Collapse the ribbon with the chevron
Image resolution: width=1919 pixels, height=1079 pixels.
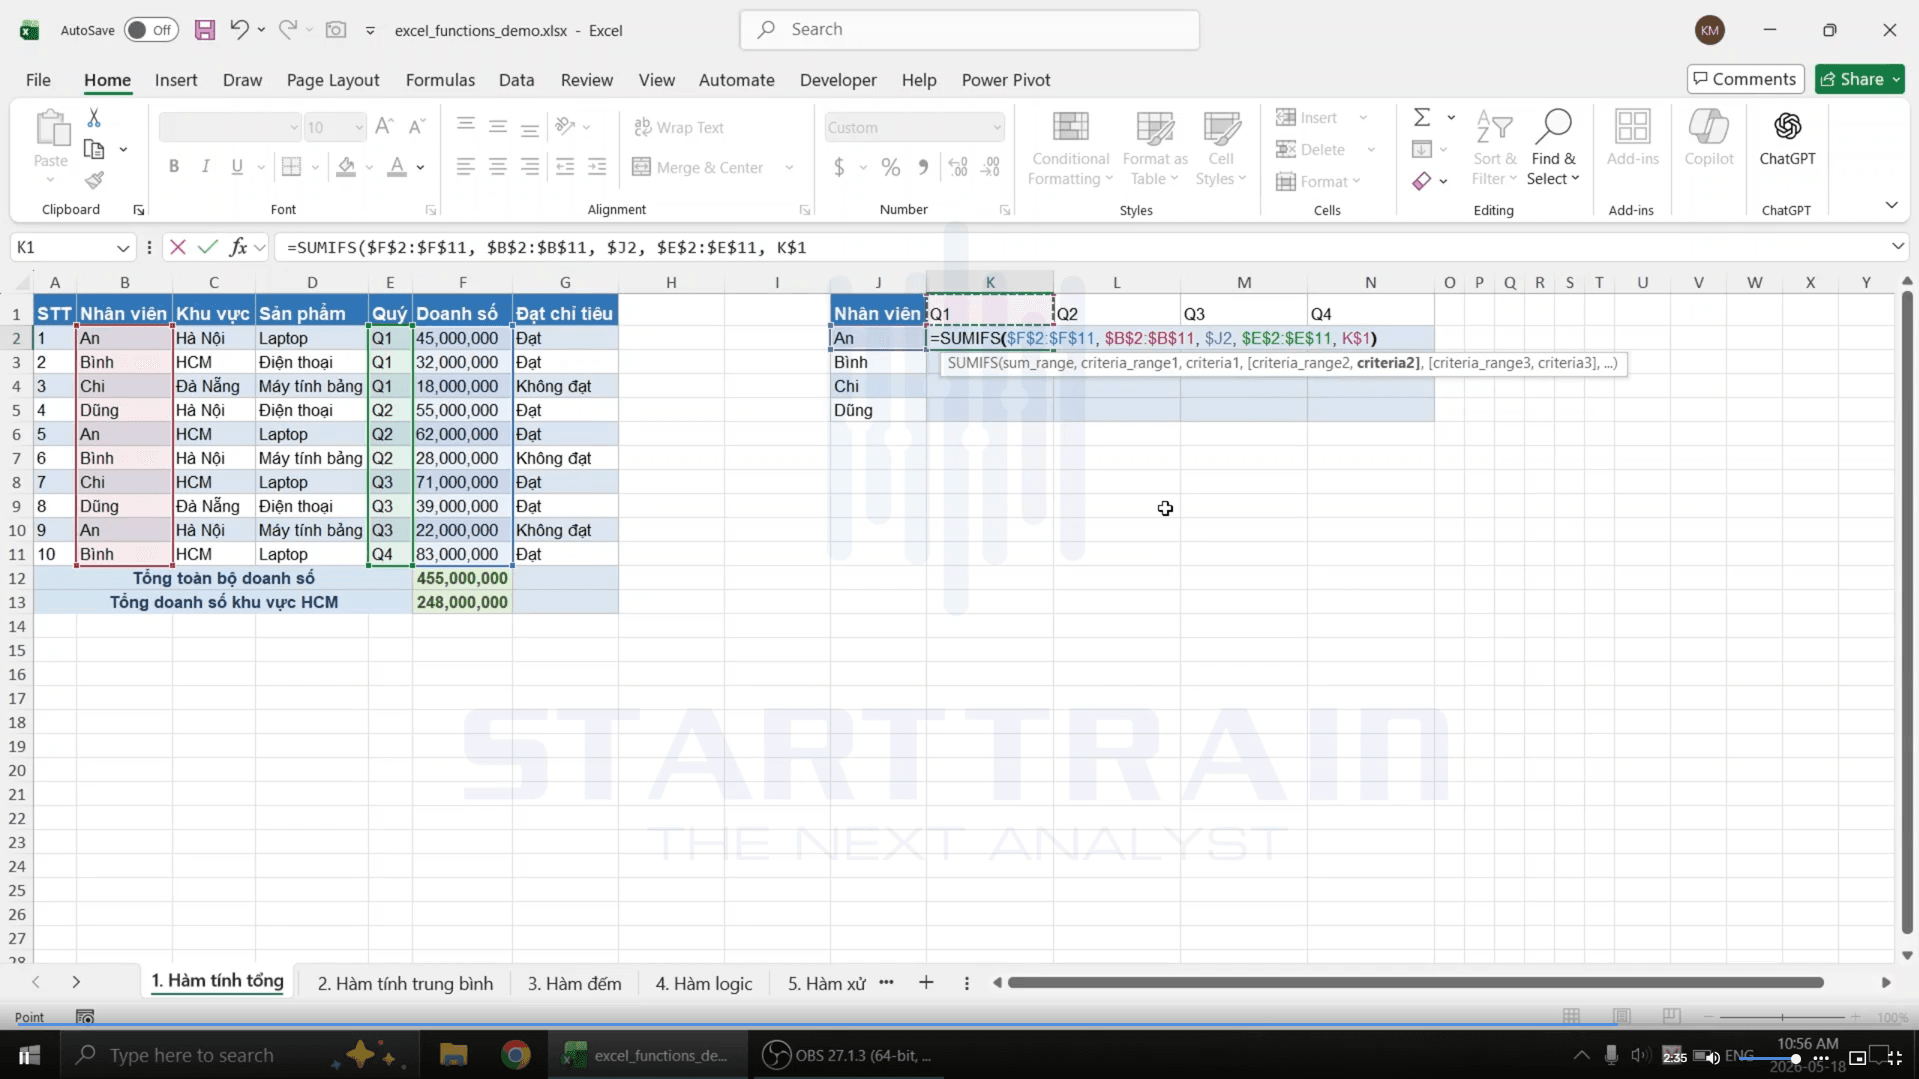click(1891, 205)
